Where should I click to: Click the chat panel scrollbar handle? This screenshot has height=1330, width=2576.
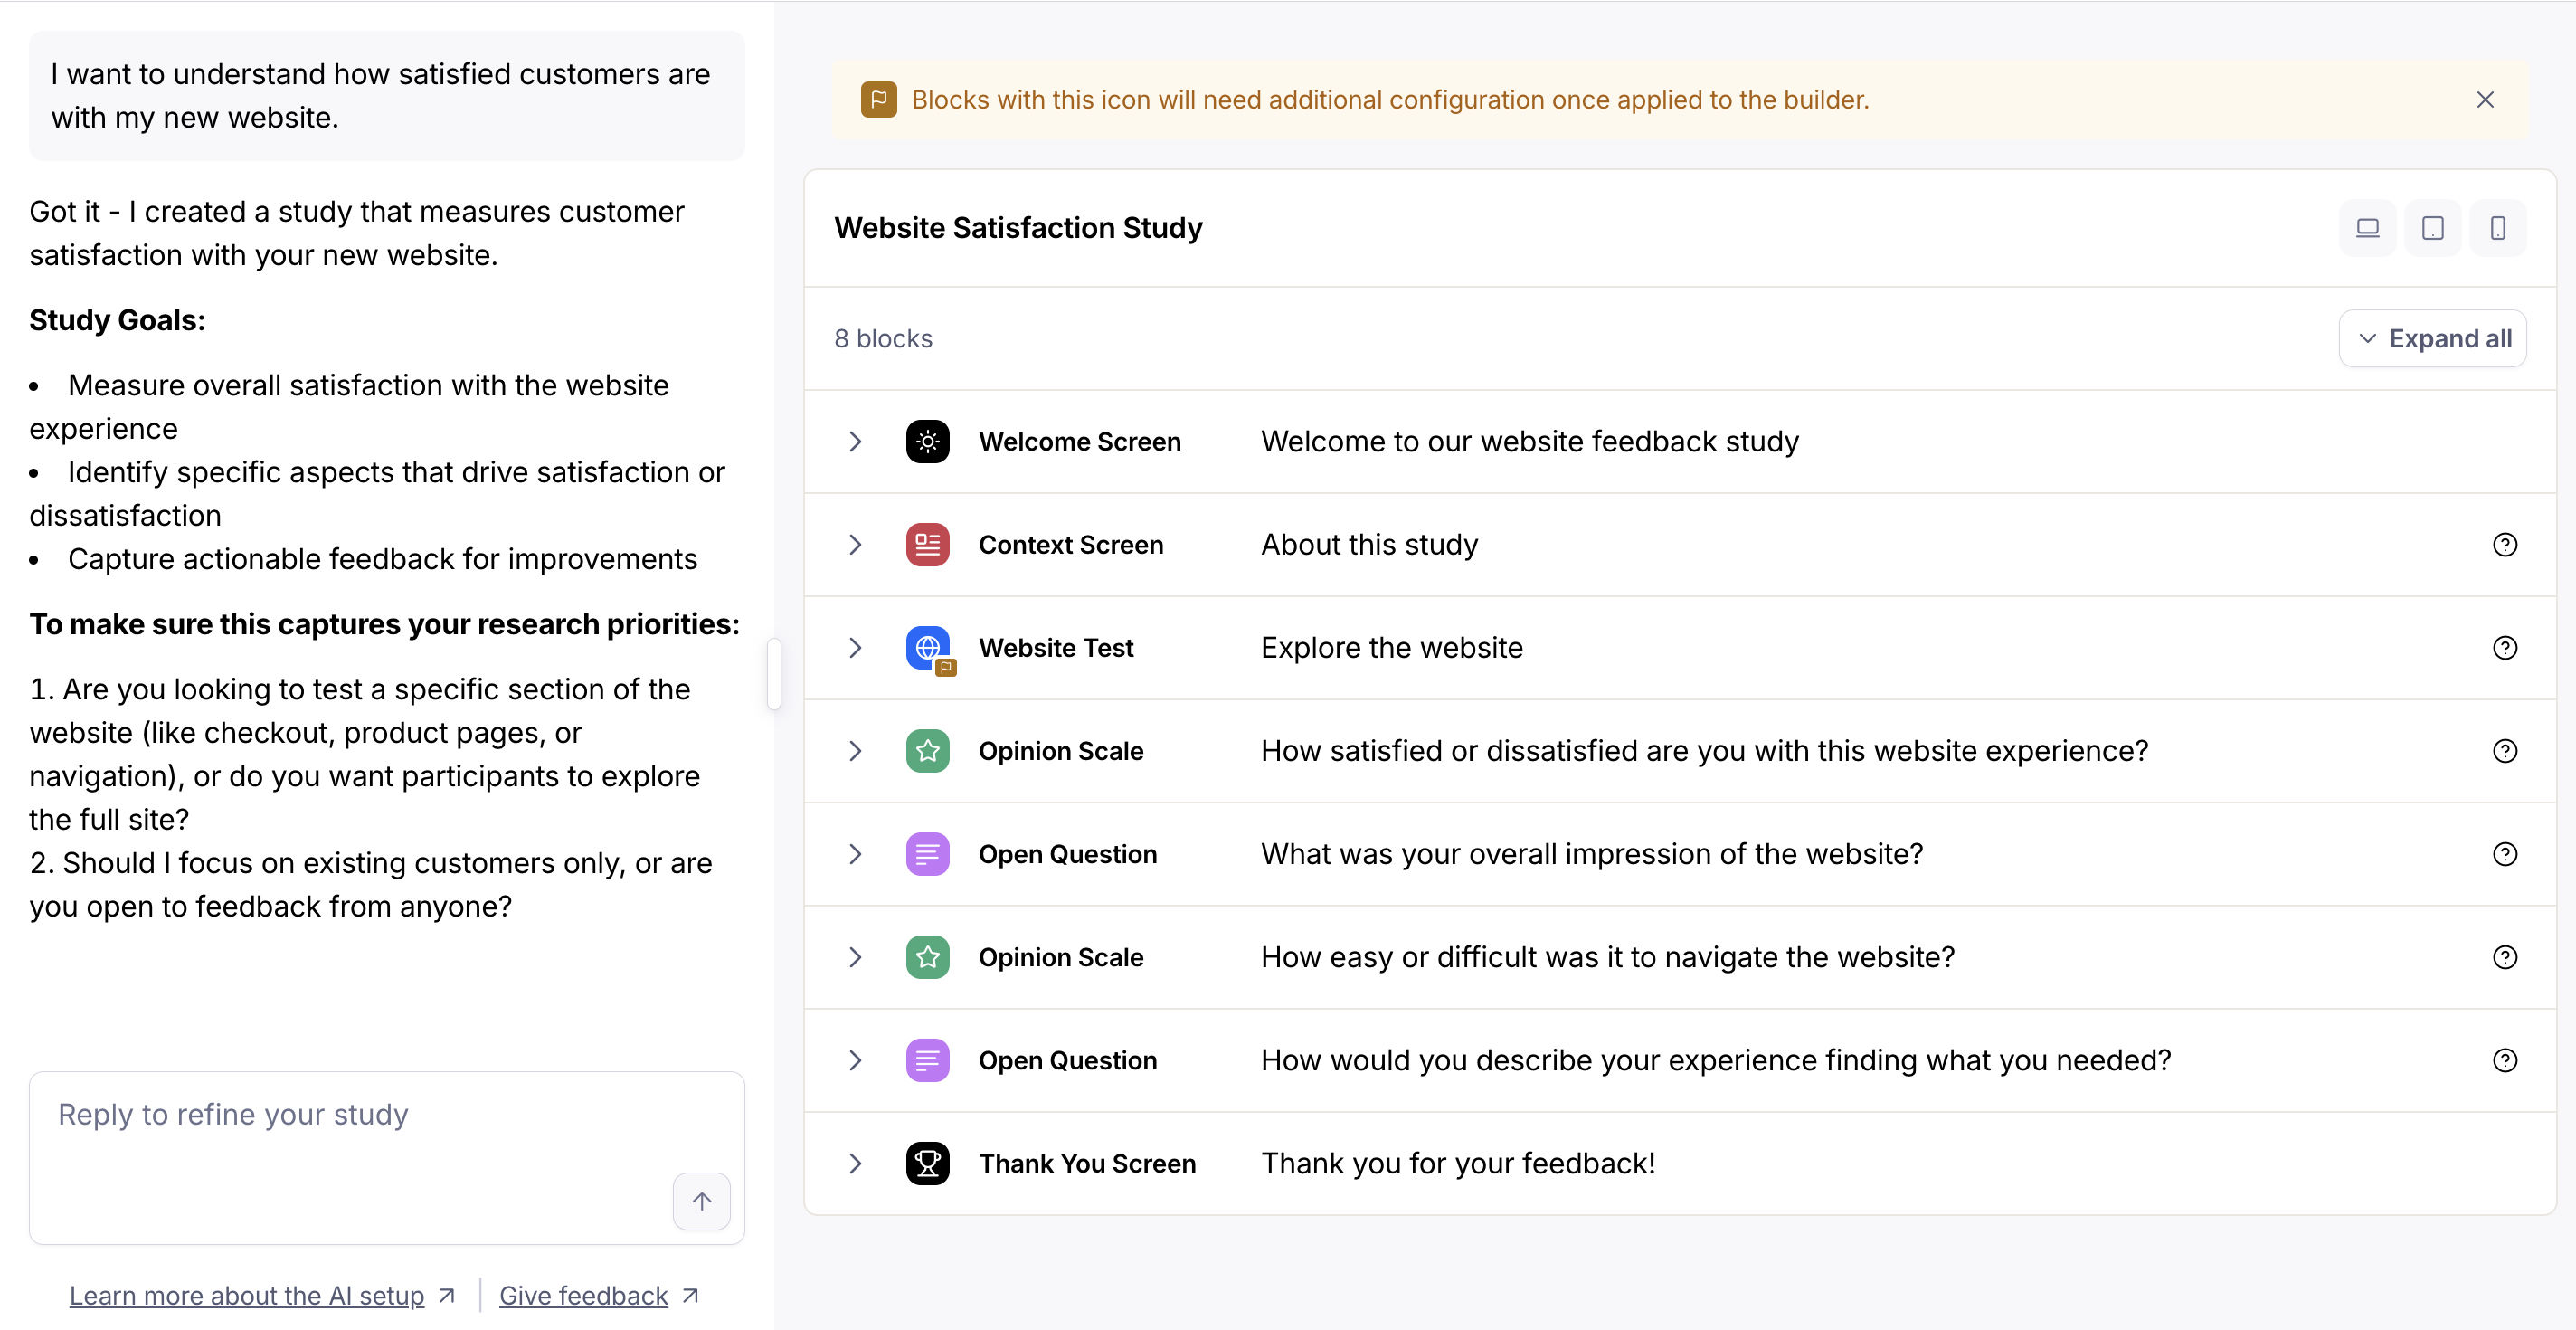pos(773,674)
